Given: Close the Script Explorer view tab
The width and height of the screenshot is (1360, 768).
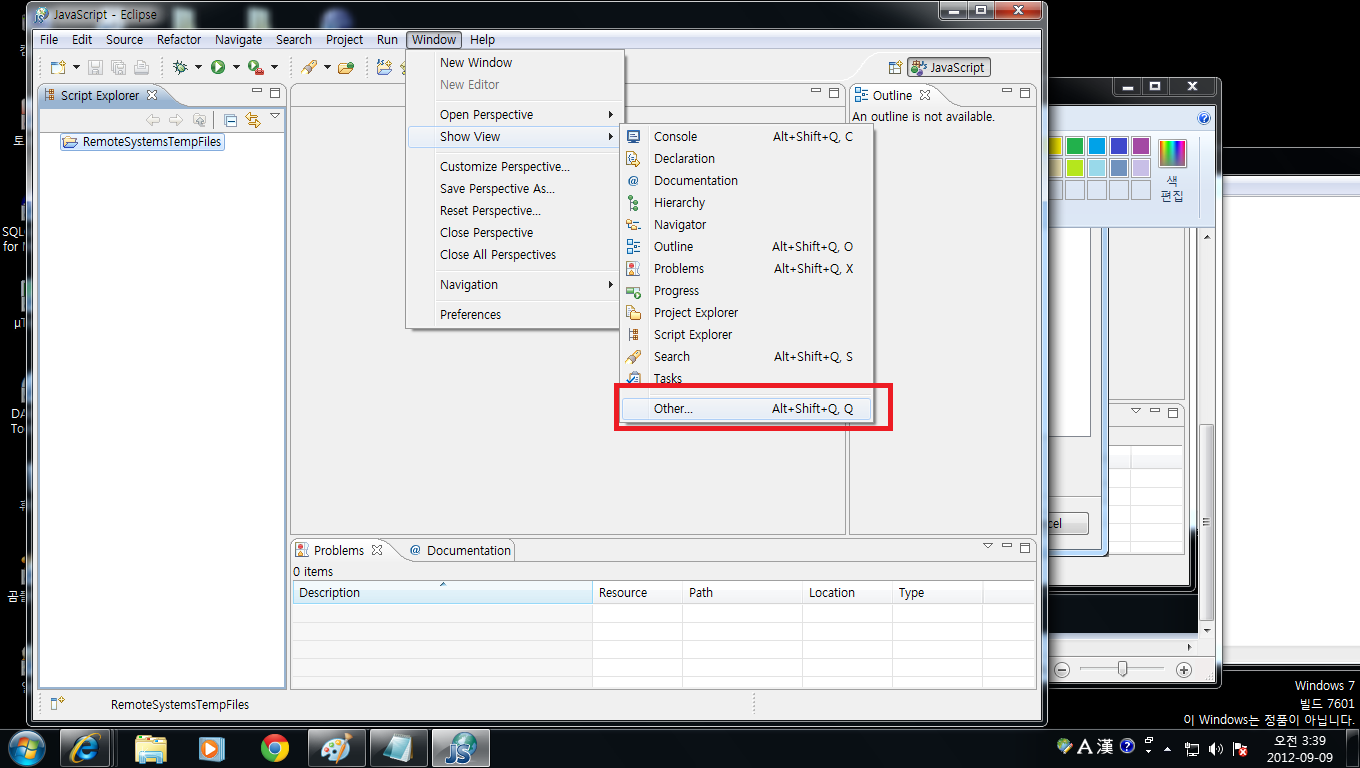Looking at the screenshot, I should pyautogui.click(x=152, y=95).
